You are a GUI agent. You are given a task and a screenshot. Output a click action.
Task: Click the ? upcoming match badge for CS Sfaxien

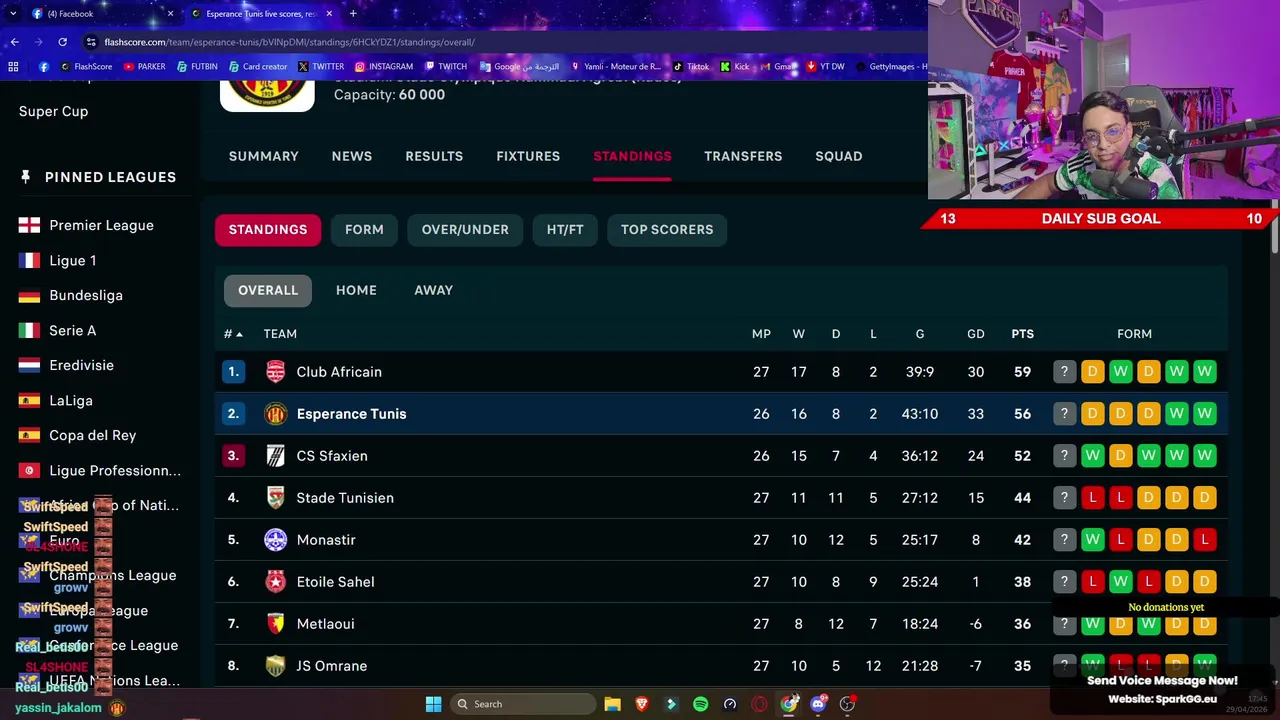(x=1064, y=456)
